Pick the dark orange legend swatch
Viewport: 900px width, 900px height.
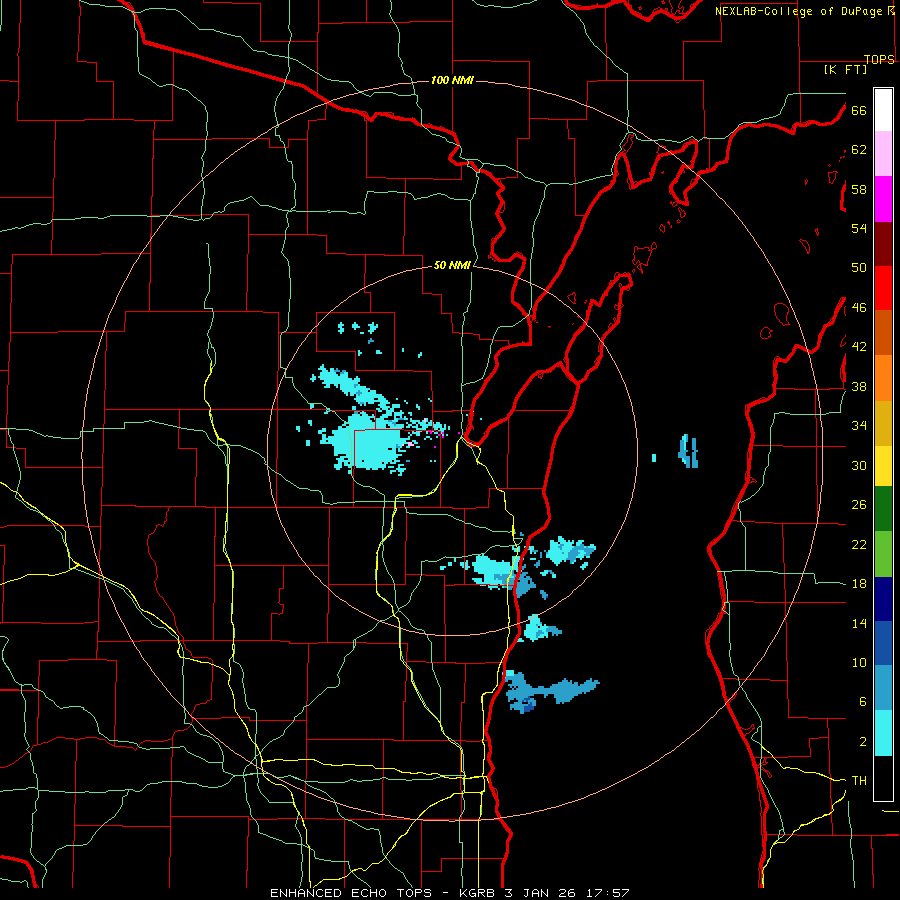(883, 332)
